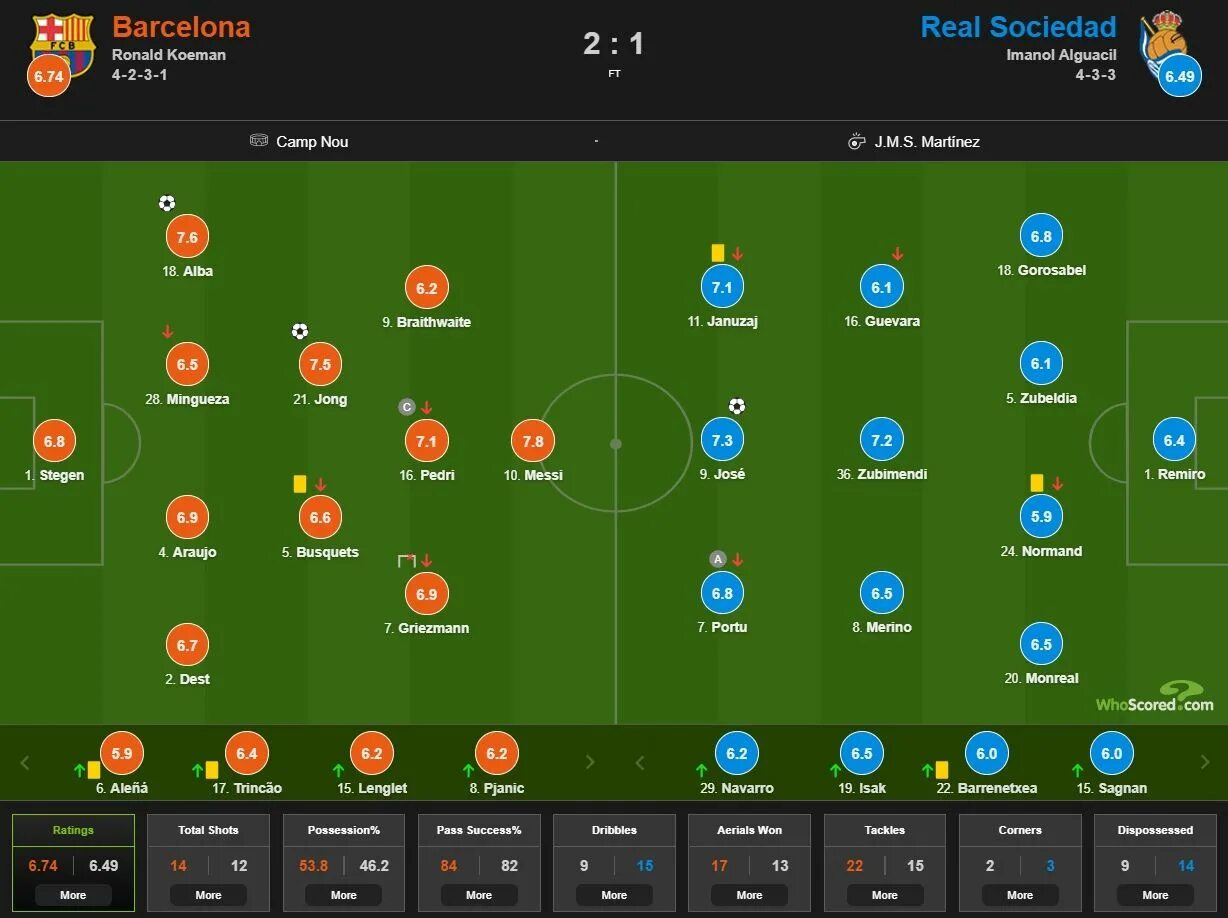Image resolution: width=1228 pixels, height=918 pixels.
Task: Show next Barcelona substitutes with right arrow
Action: (x=590, y=762)
